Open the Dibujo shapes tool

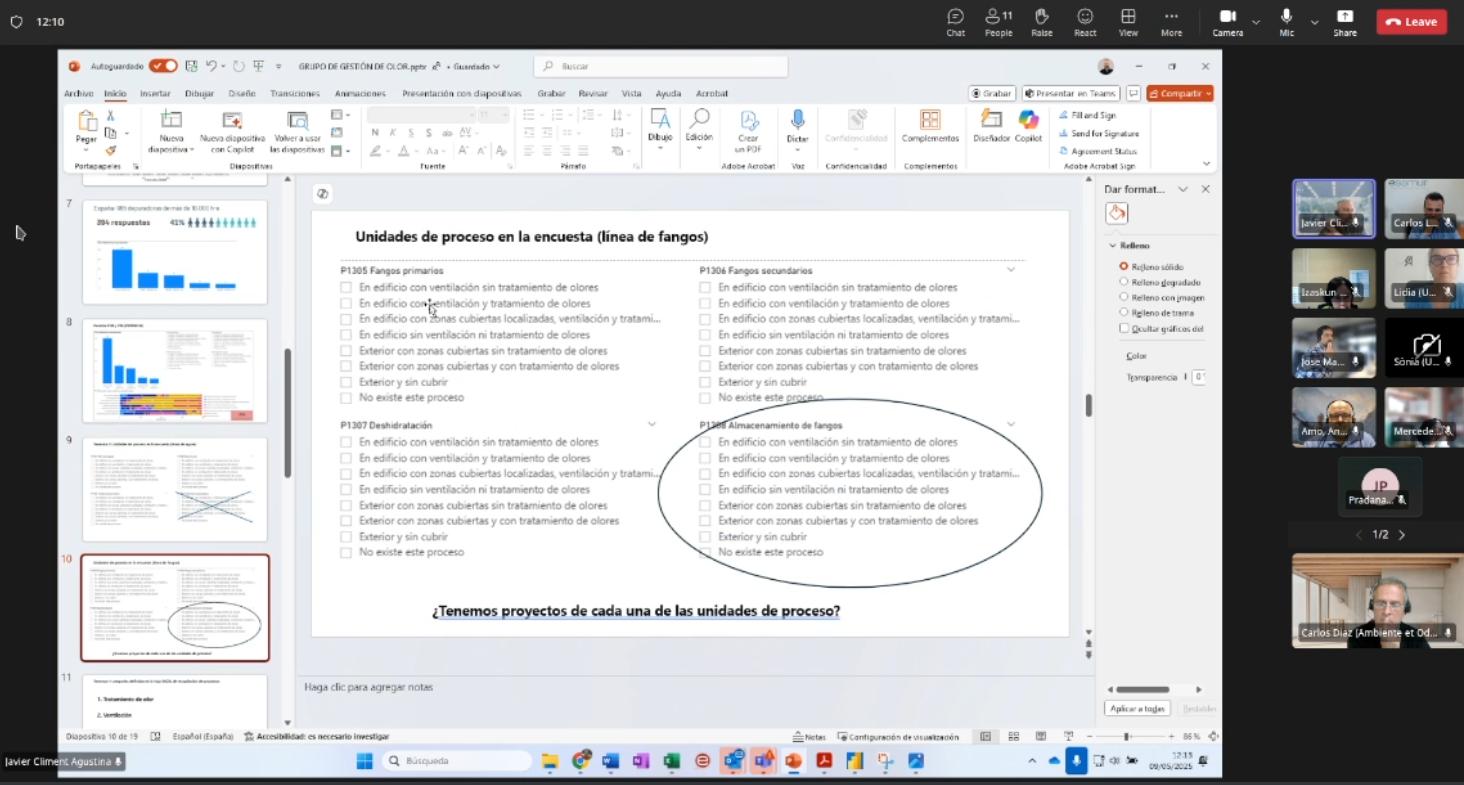[660, 128]
